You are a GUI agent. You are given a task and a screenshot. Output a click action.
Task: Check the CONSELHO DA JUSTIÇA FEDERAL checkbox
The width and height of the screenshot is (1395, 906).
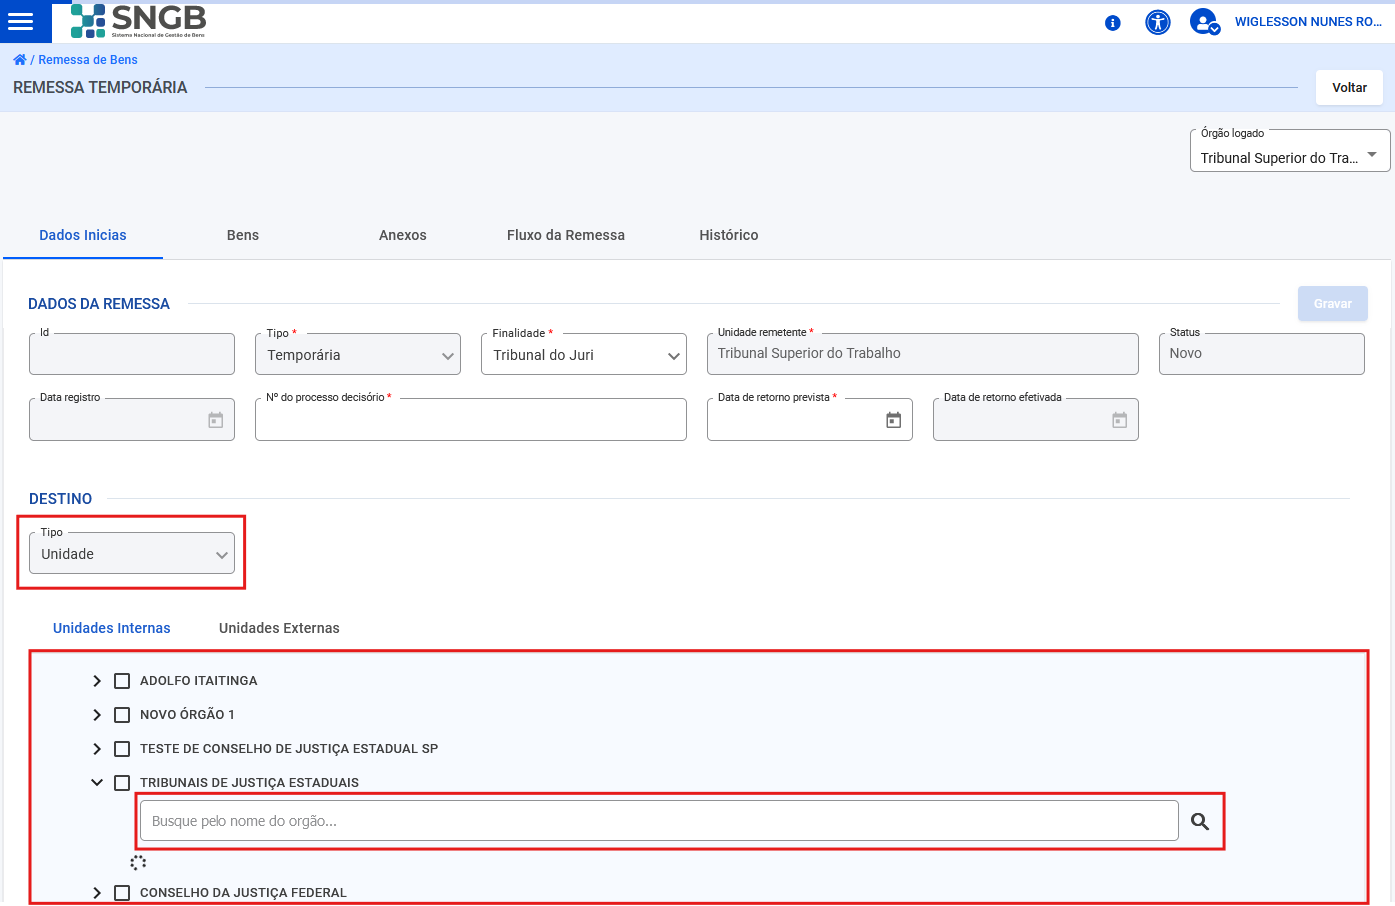(x=122, y=893)
